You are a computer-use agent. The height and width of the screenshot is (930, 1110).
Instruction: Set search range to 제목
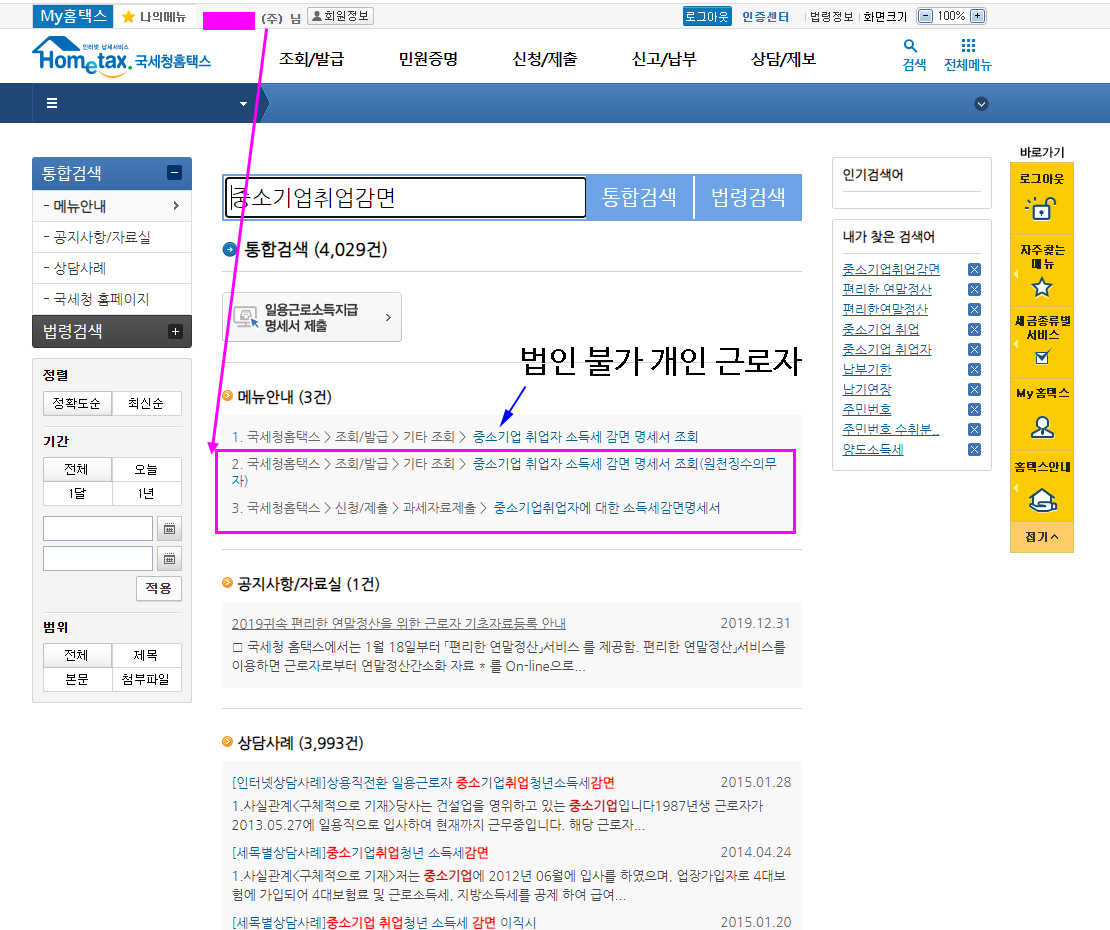pos(146,655)
